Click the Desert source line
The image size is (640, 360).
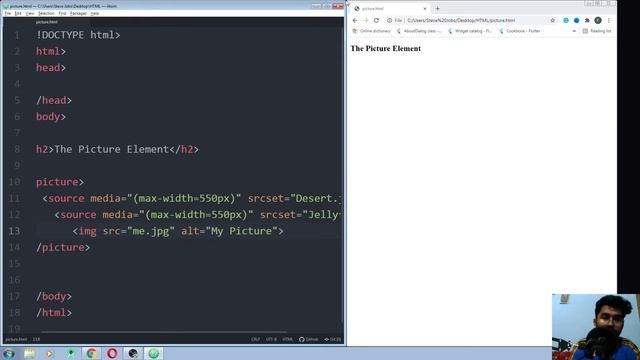point(191,198)
